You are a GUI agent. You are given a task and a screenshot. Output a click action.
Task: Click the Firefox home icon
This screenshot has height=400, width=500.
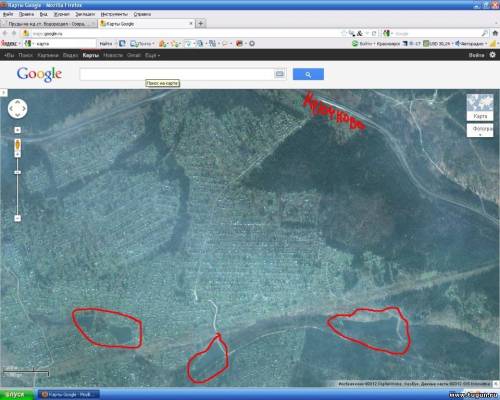point(495,33)
